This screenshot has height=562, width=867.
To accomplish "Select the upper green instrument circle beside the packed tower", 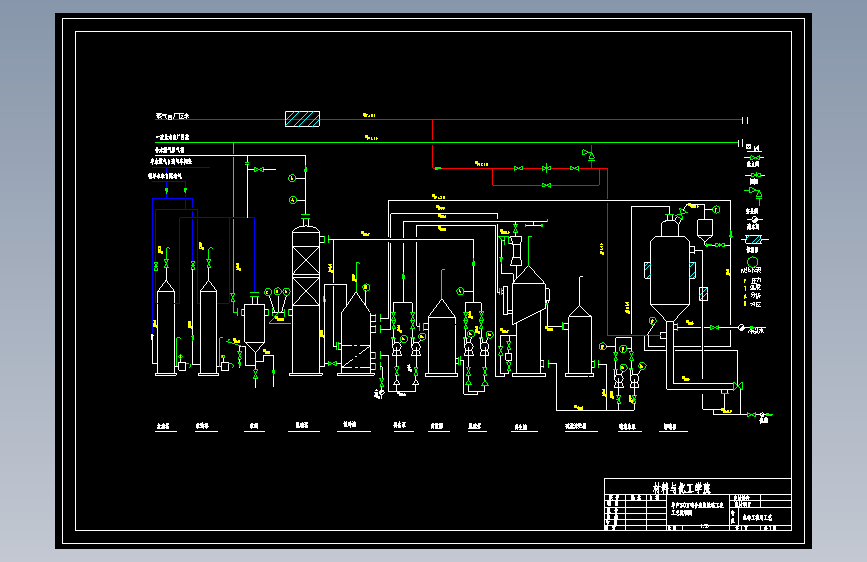I will click(292, 178).
